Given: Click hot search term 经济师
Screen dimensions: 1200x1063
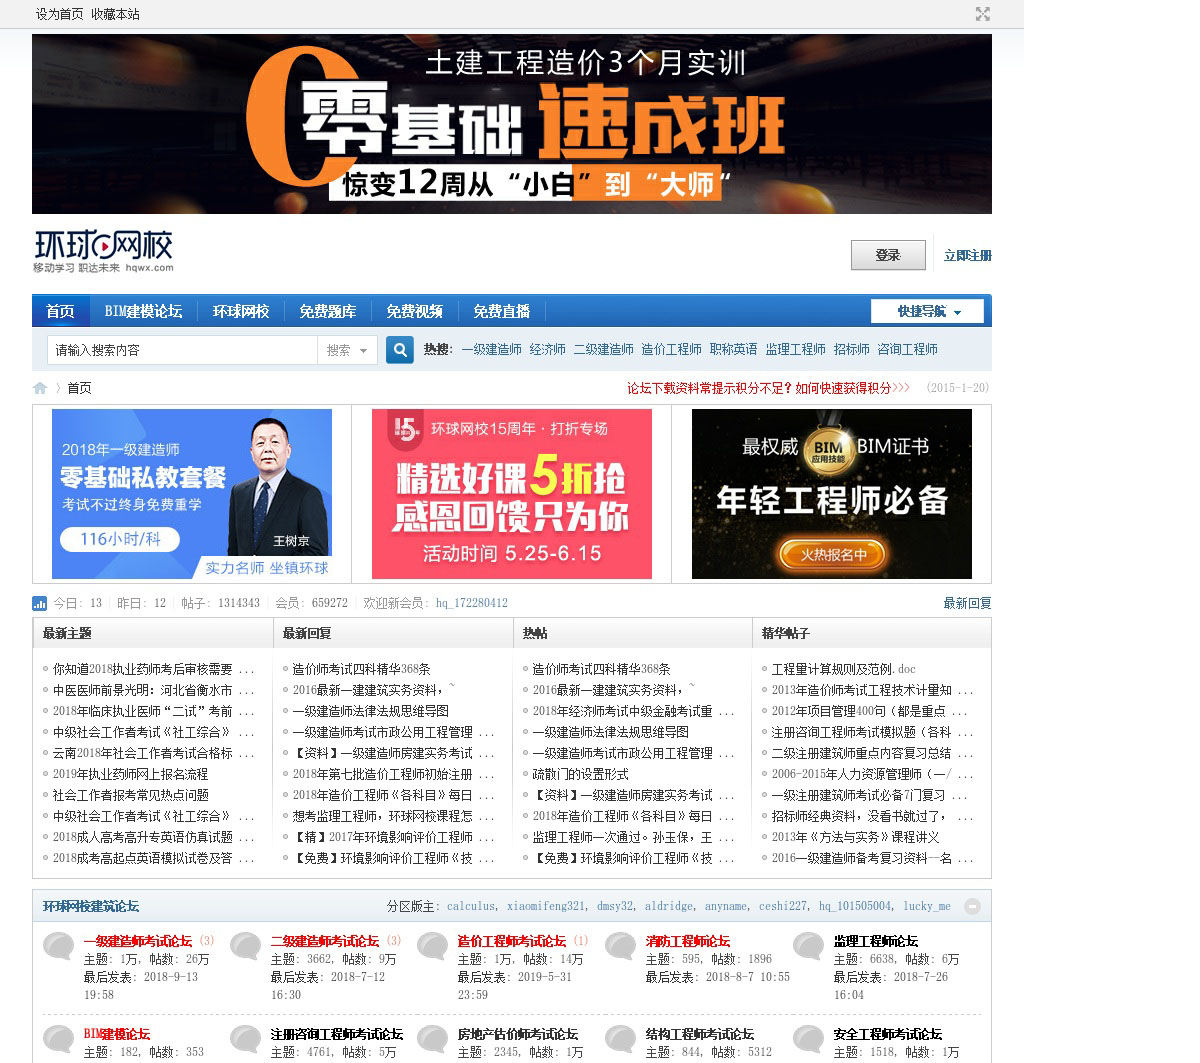Looking at the screenshot, I should 548,349.
